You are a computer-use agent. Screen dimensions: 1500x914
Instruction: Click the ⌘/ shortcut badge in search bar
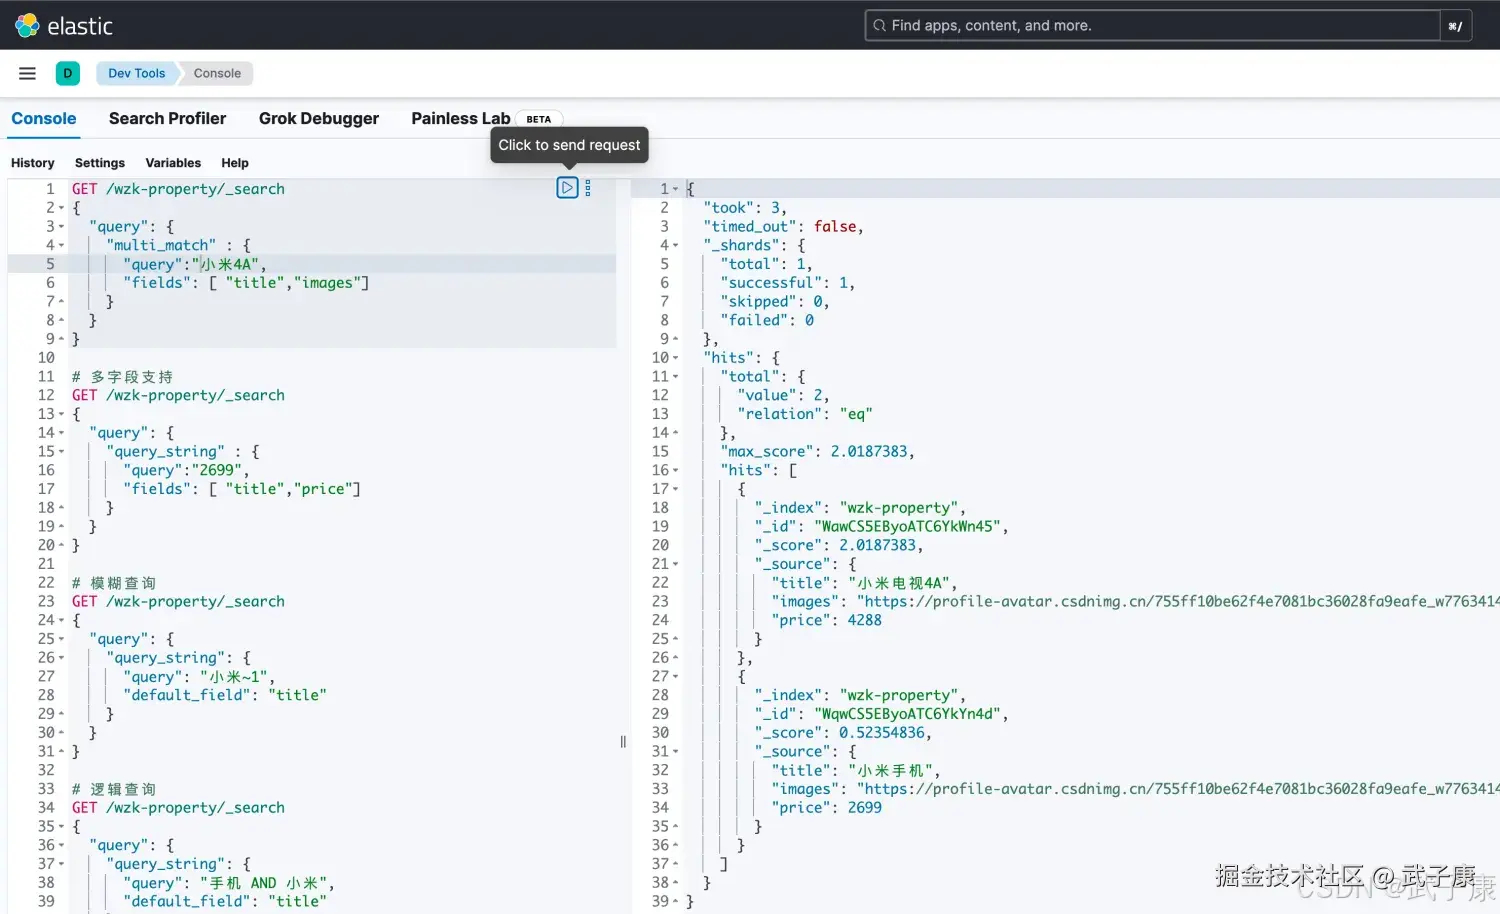(x=1455, y=25)
